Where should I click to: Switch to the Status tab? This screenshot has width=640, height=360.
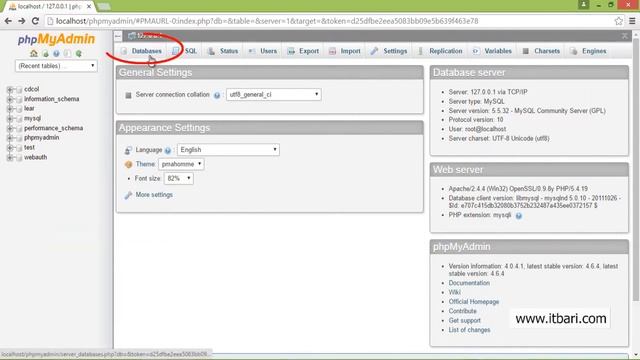[223, 51]
